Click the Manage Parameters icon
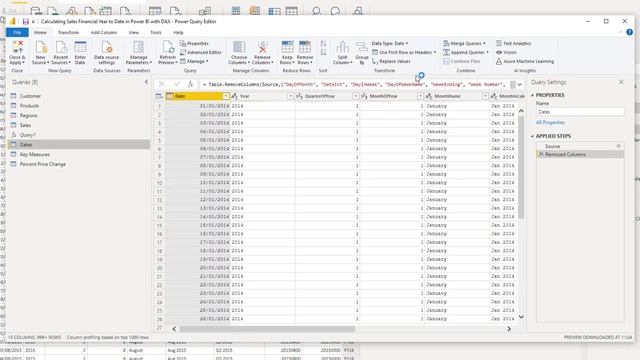The image size is (640, 360). (138, 47)
